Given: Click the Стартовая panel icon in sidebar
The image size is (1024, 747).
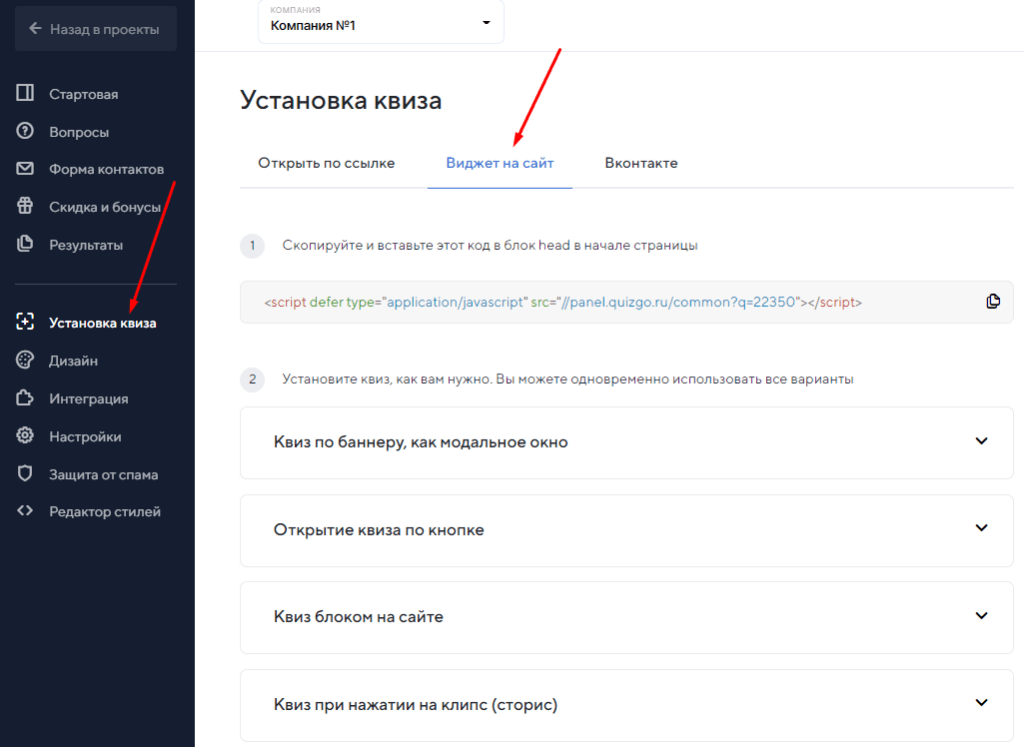Looking at the screenshot, I should [26, 94].
